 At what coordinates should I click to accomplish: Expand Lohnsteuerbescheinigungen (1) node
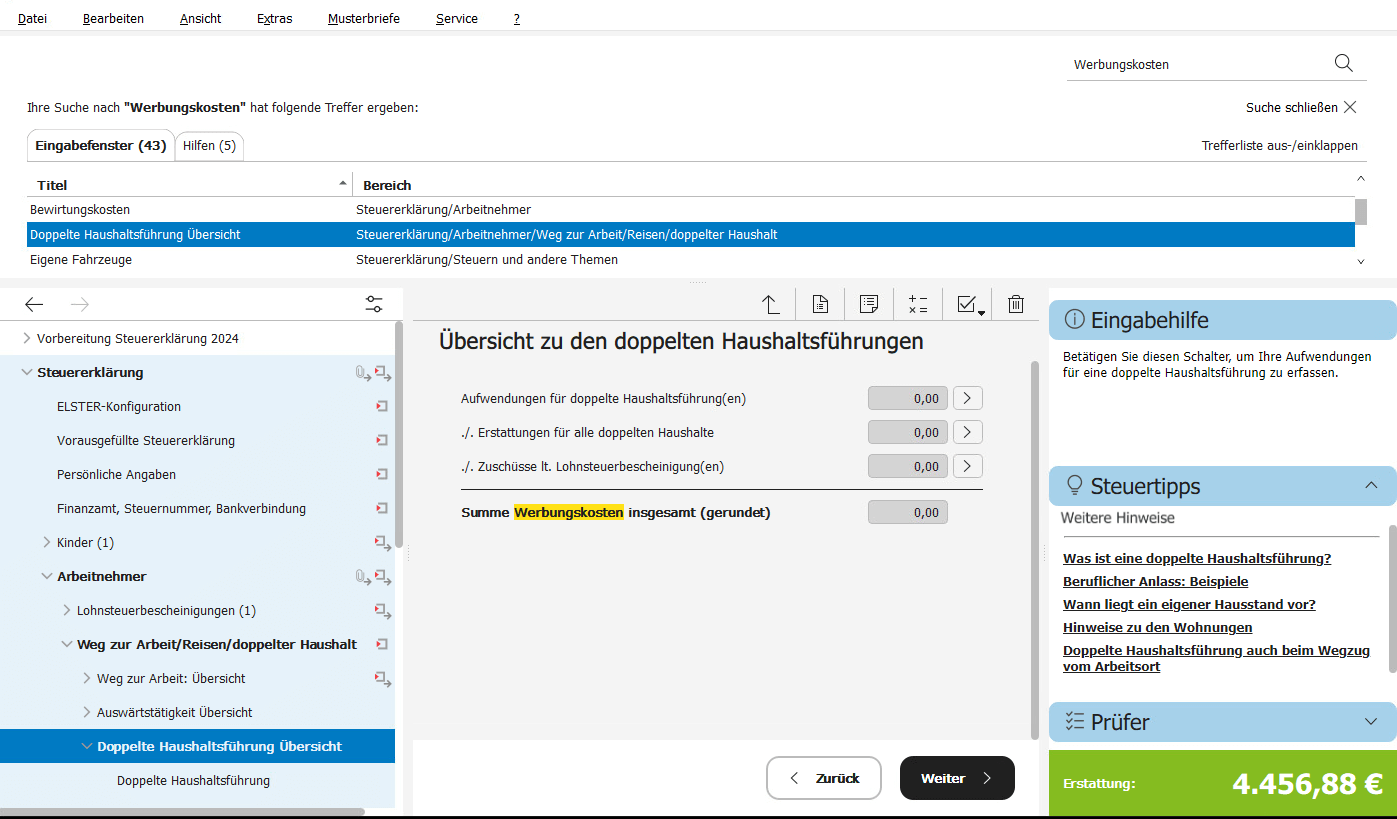(67, 610)
